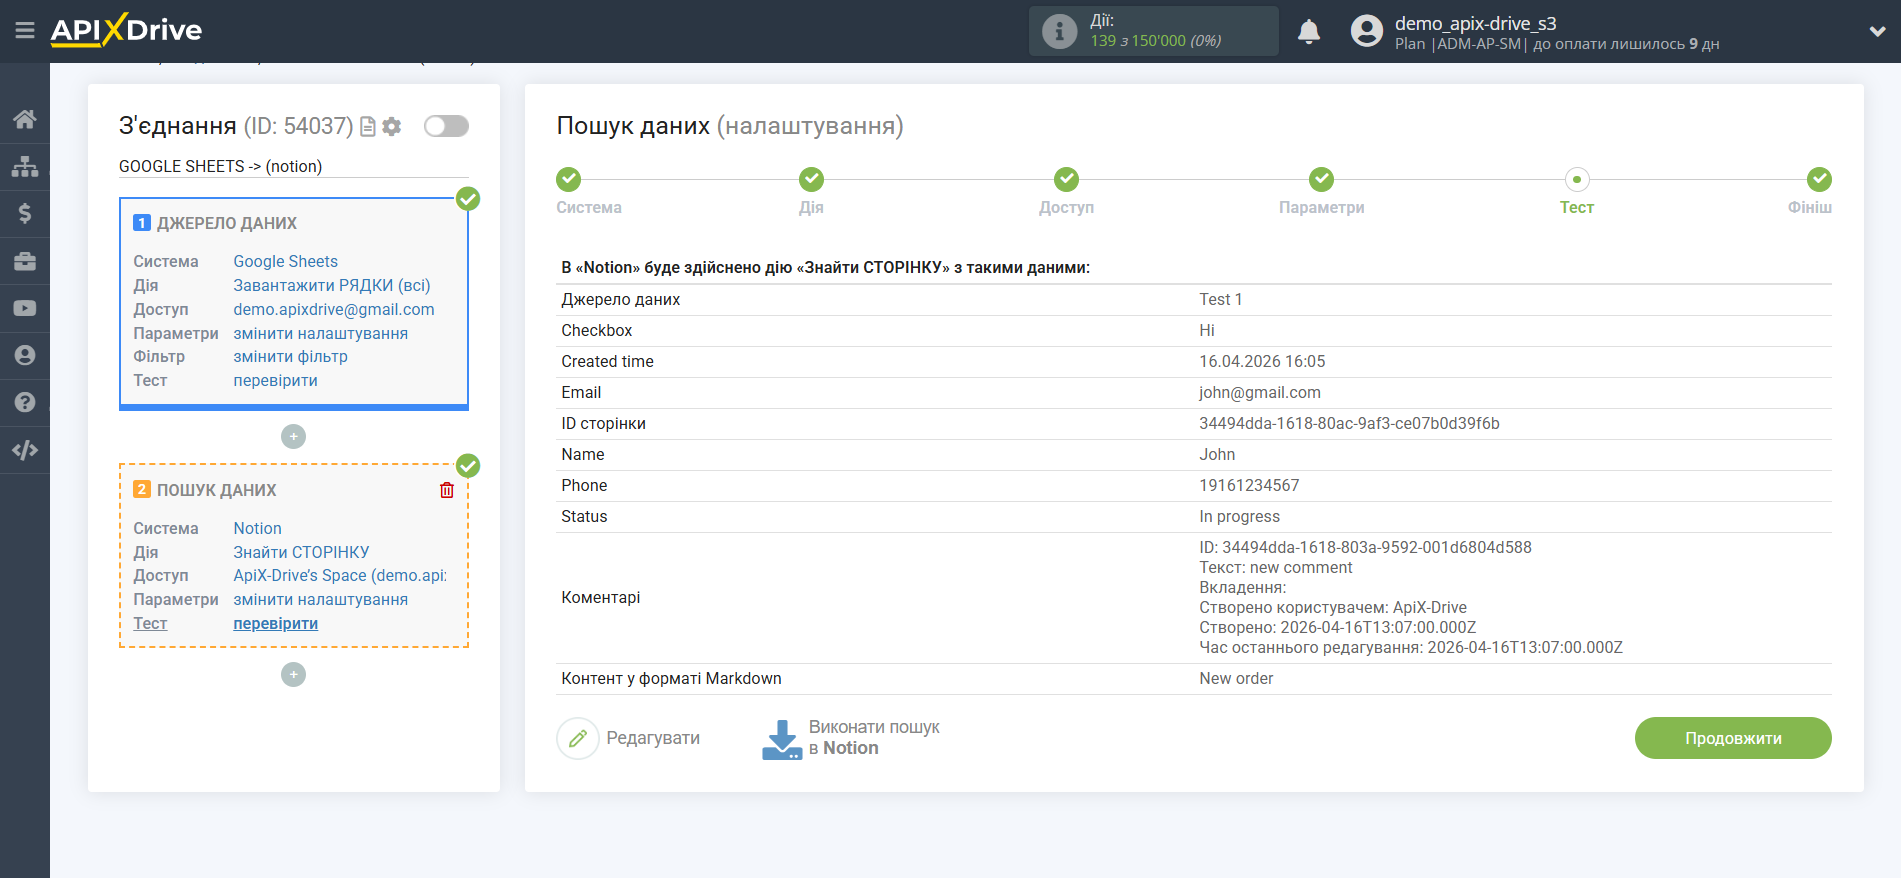Click the connection notes document icon
This screenshot has height=878, width=1901.
click(368, 127)
